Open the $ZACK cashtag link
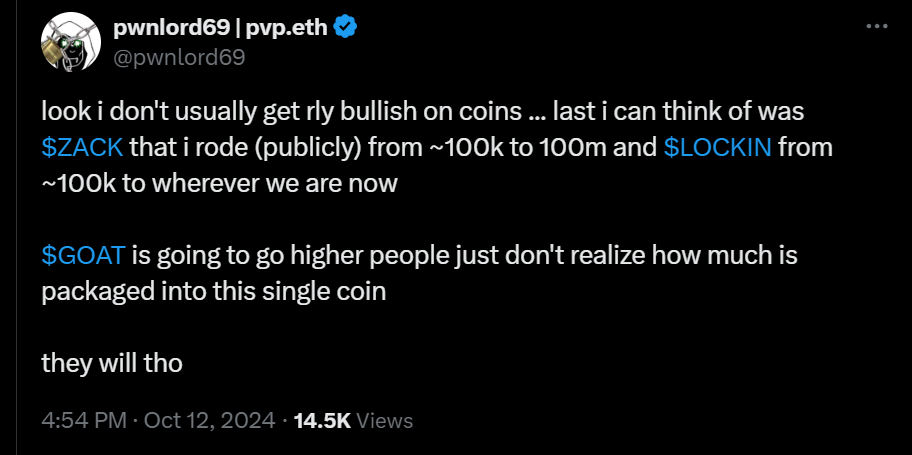 coord(82,147)
